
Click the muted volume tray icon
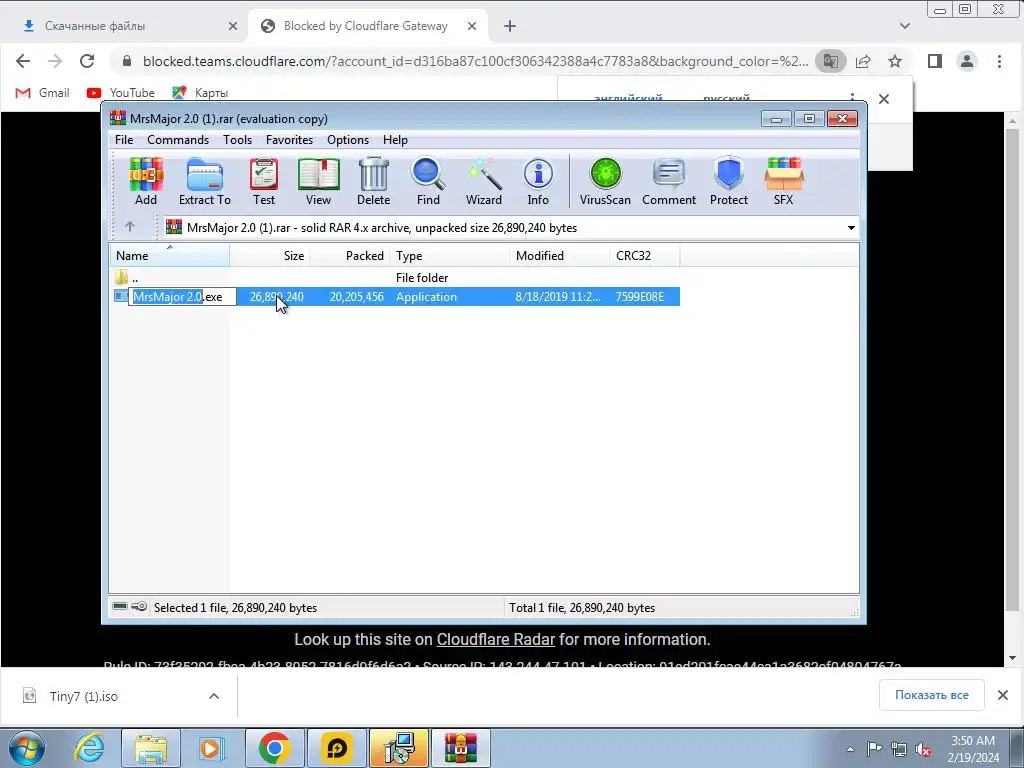[x=923, y=749]
